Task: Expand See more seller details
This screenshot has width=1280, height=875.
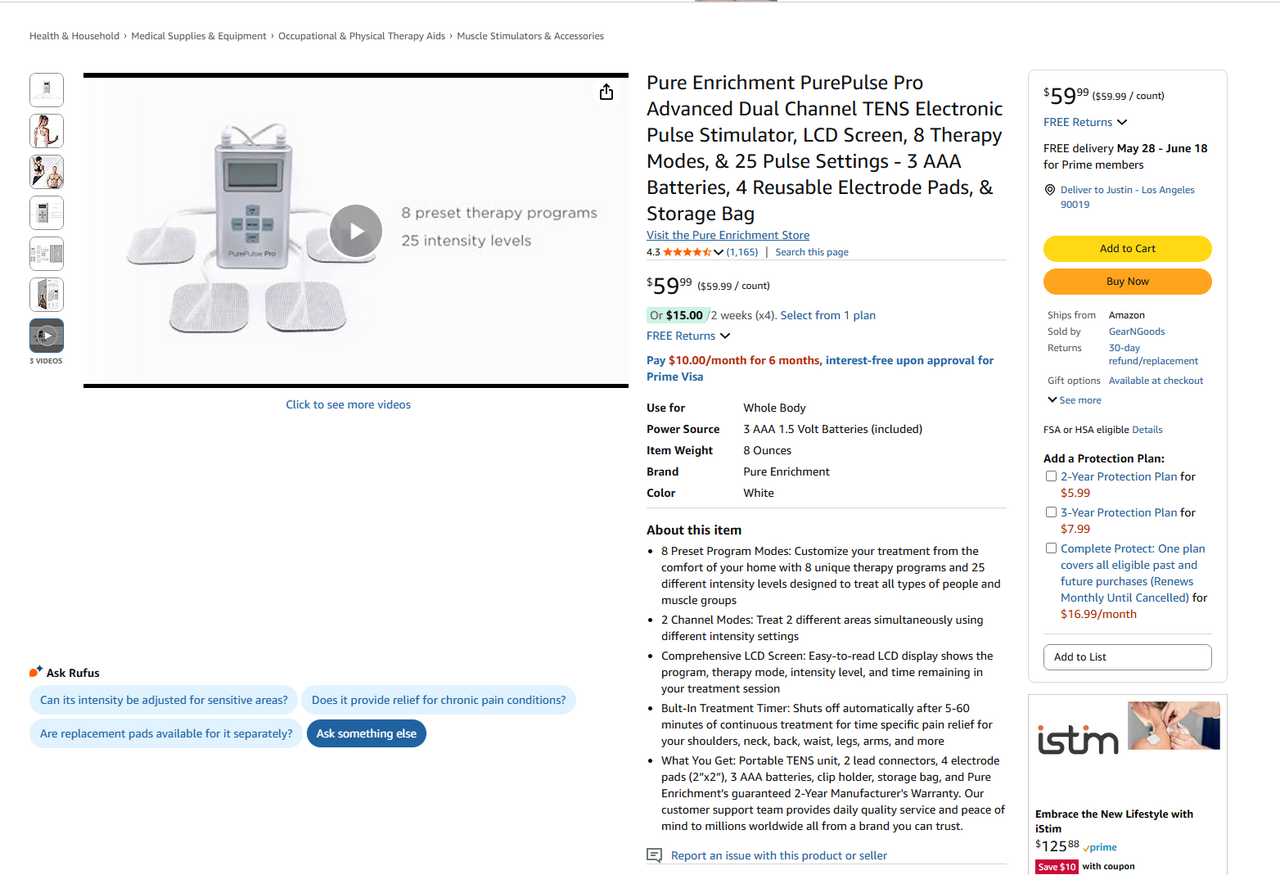Action: point(1074,400)
